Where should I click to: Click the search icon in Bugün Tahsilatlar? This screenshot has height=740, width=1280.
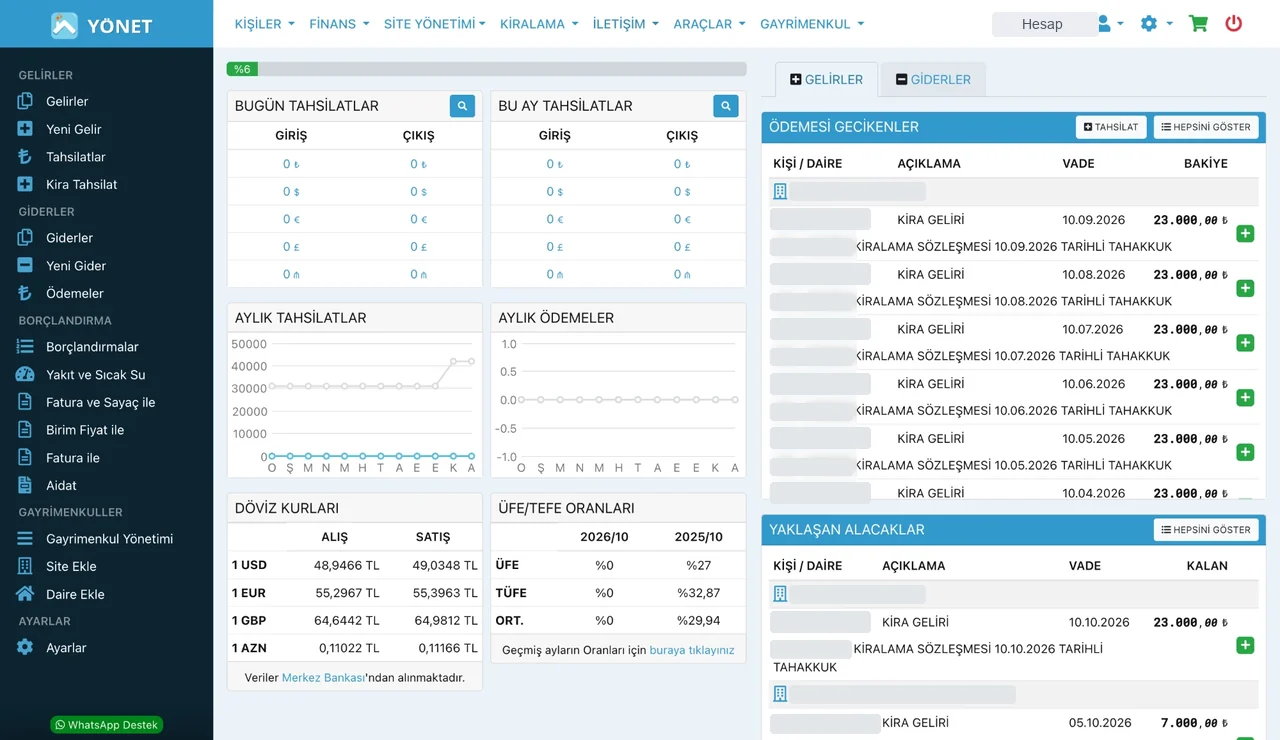[462, 106]
